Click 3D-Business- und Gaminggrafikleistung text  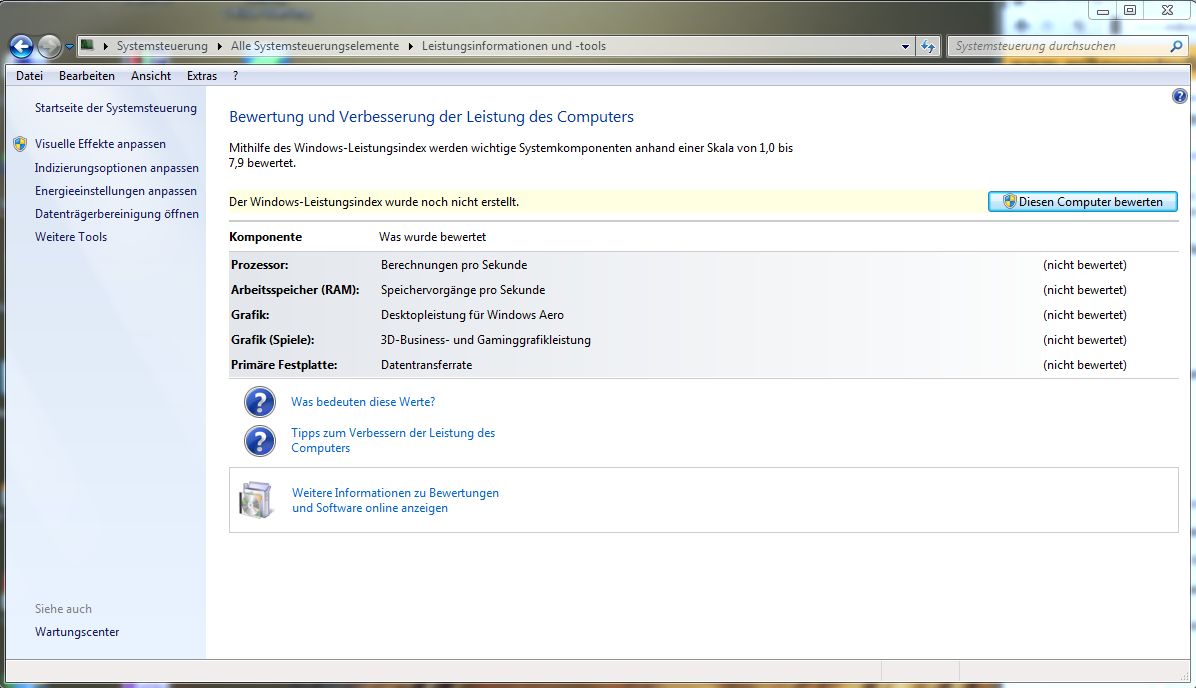click(486, 339)
